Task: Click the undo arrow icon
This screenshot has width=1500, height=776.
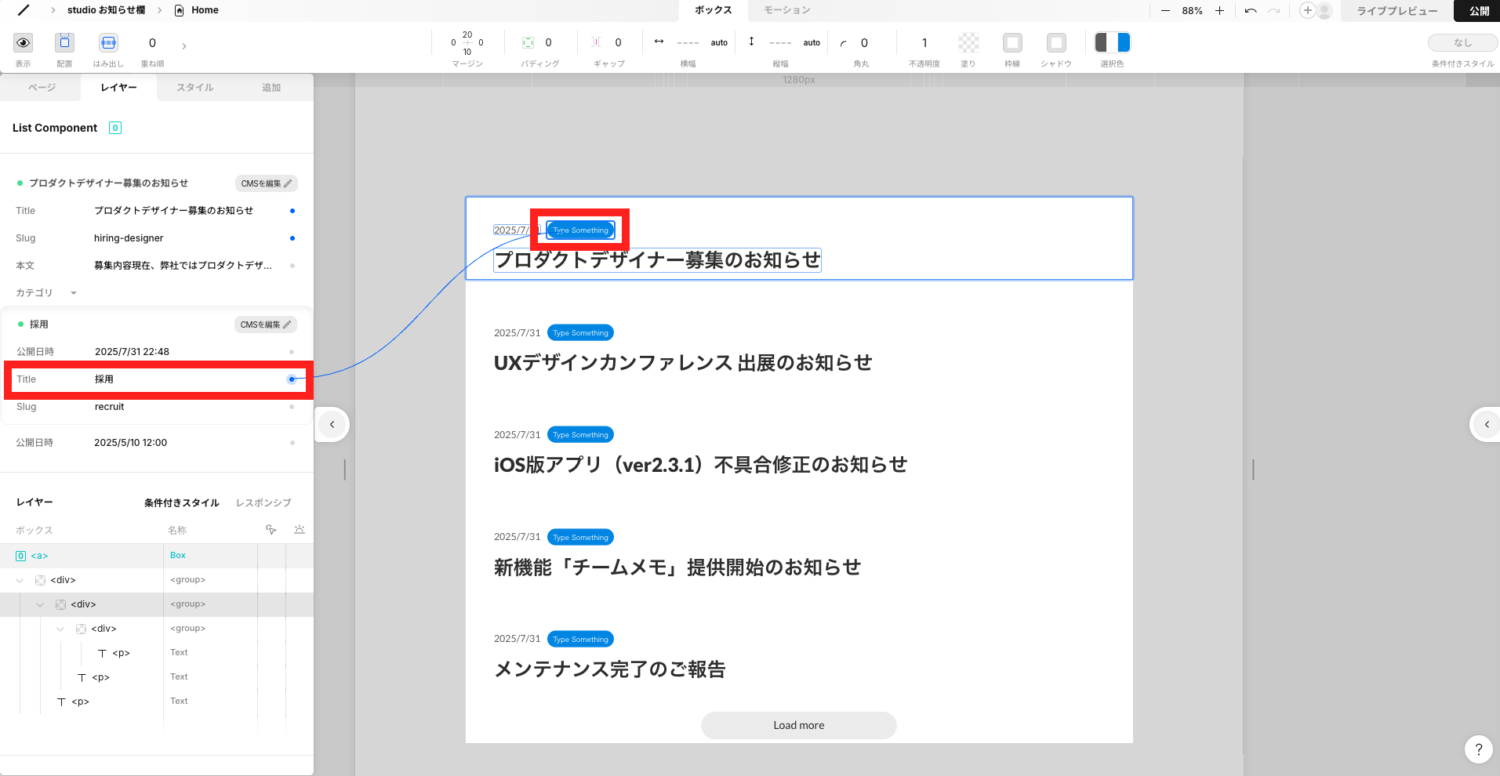Action: tap(1250, 11)
